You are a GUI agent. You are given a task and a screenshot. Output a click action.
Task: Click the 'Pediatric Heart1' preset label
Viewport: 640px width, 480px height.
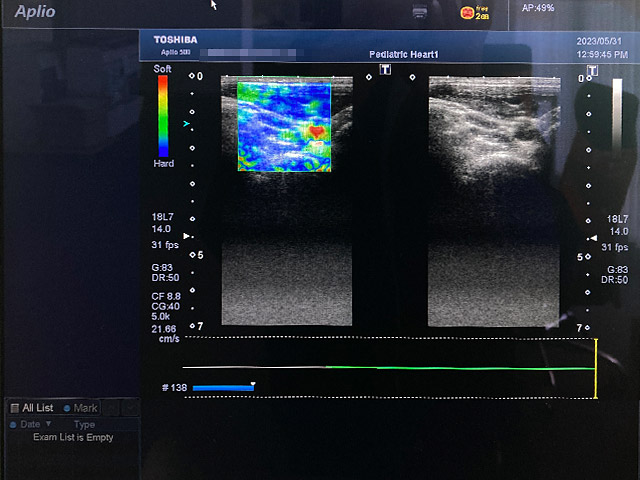point(404,54)
